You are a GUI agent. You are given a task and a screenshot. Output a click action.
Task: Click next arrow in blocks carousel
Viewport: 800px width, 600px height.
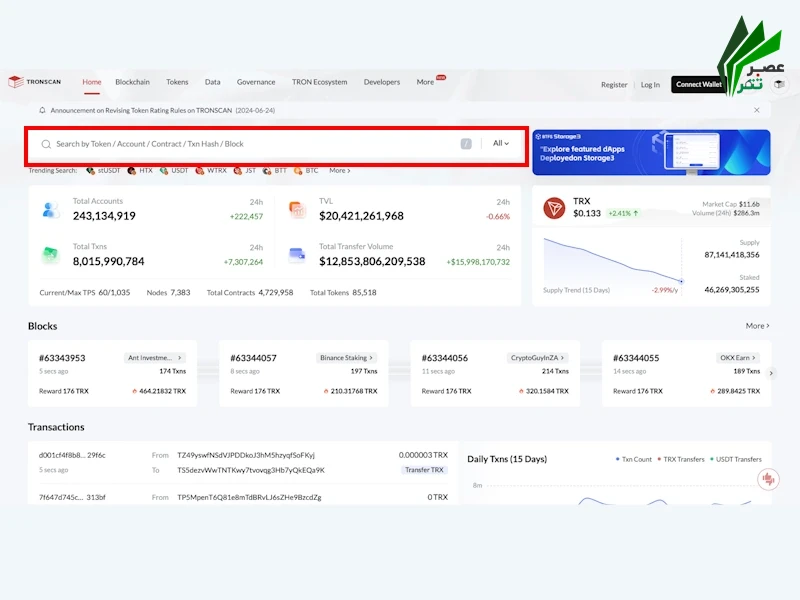[x=771, y=373]
